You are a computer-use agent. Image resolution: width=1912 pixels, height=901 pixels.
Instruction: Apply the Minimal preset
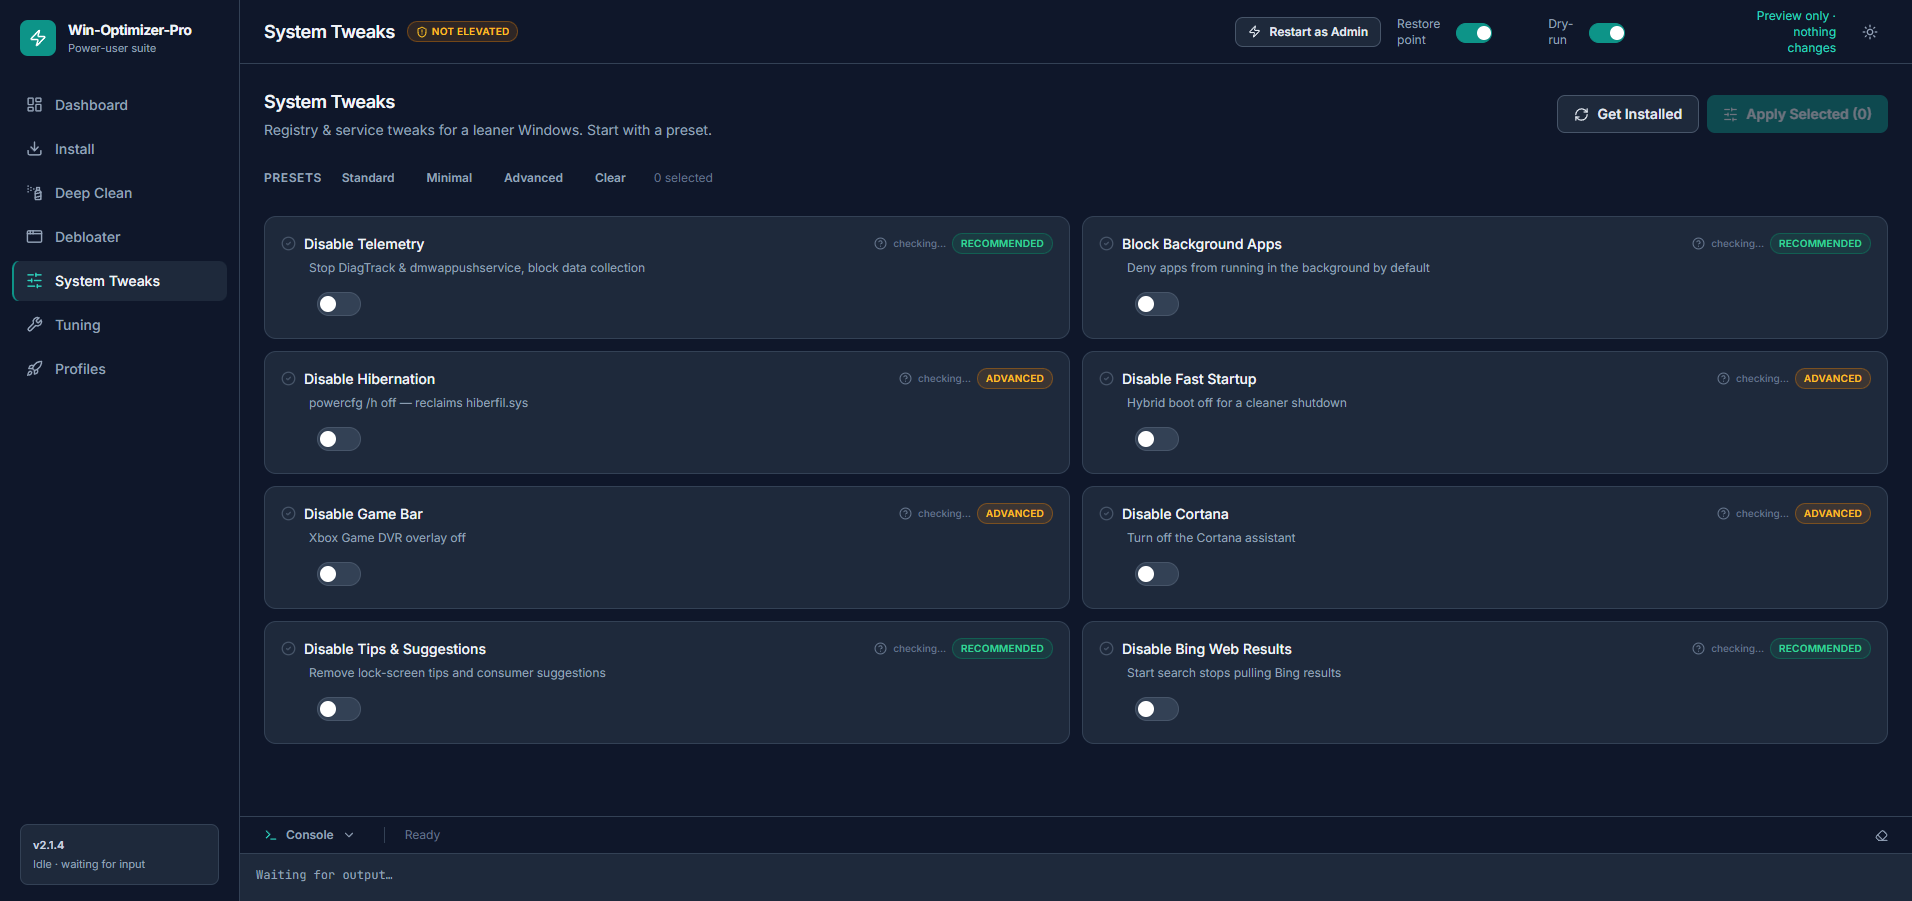tap(449, 178)
